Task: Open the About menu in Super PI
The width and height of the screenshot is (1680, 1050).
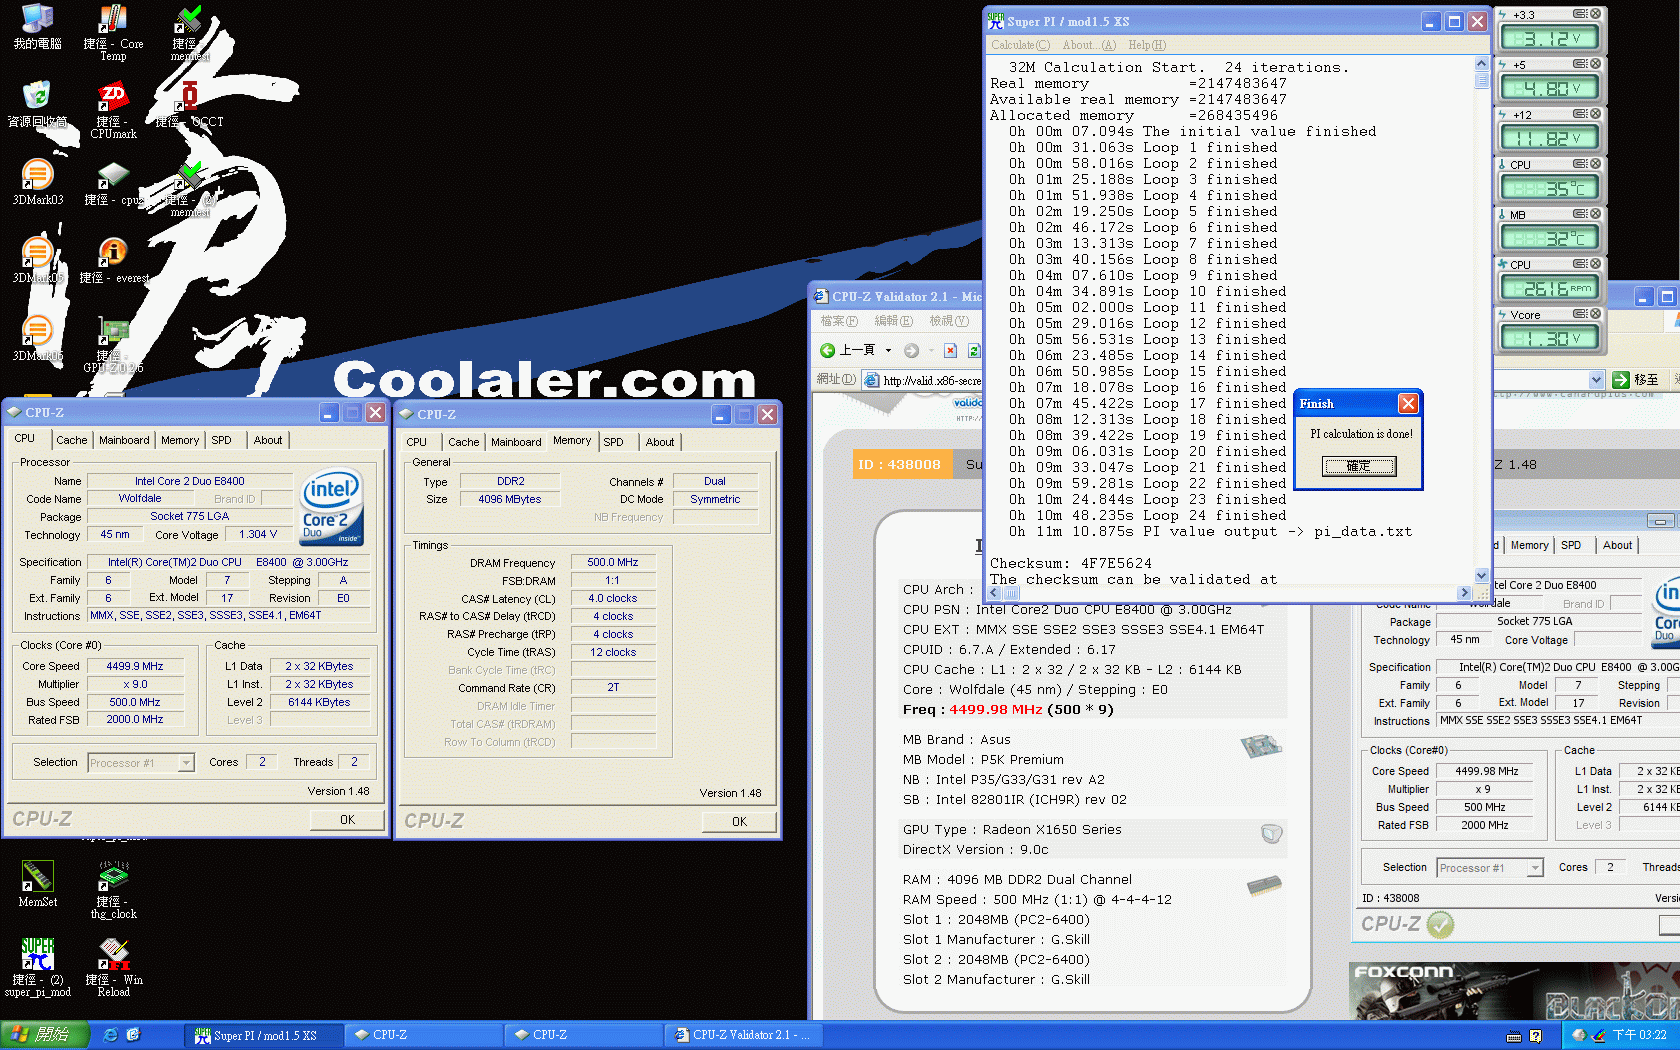Action: point(1089,45)
